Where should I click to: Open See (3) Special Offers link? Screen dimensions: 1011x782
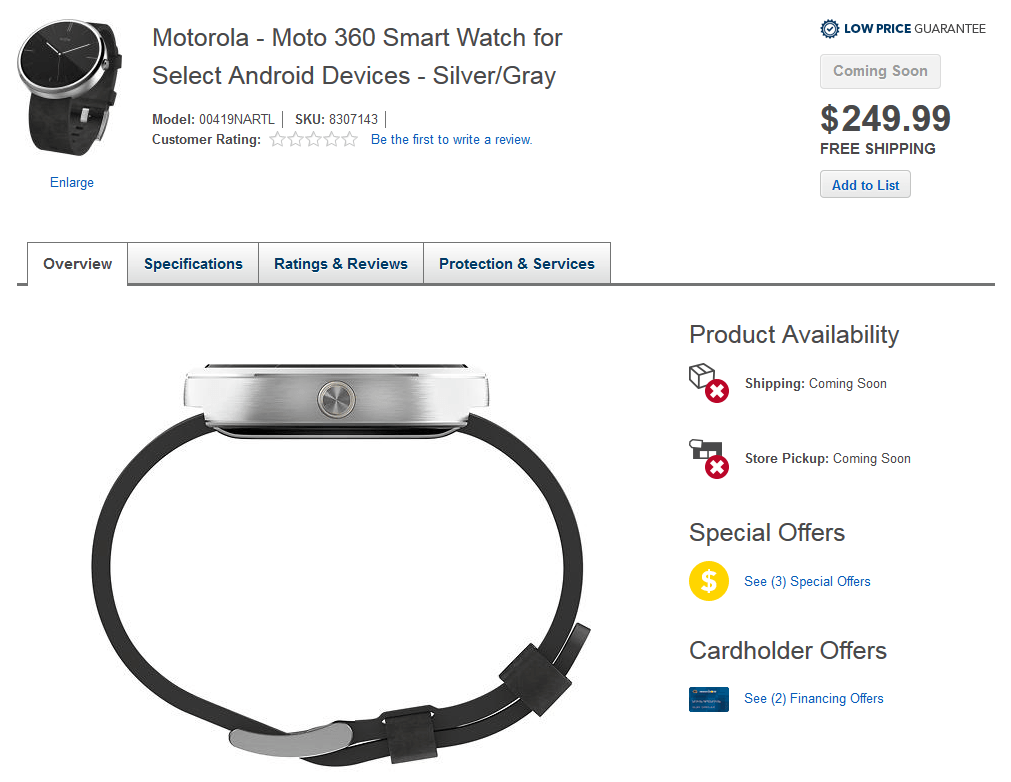pyautogui.click(x=807, y=582)
